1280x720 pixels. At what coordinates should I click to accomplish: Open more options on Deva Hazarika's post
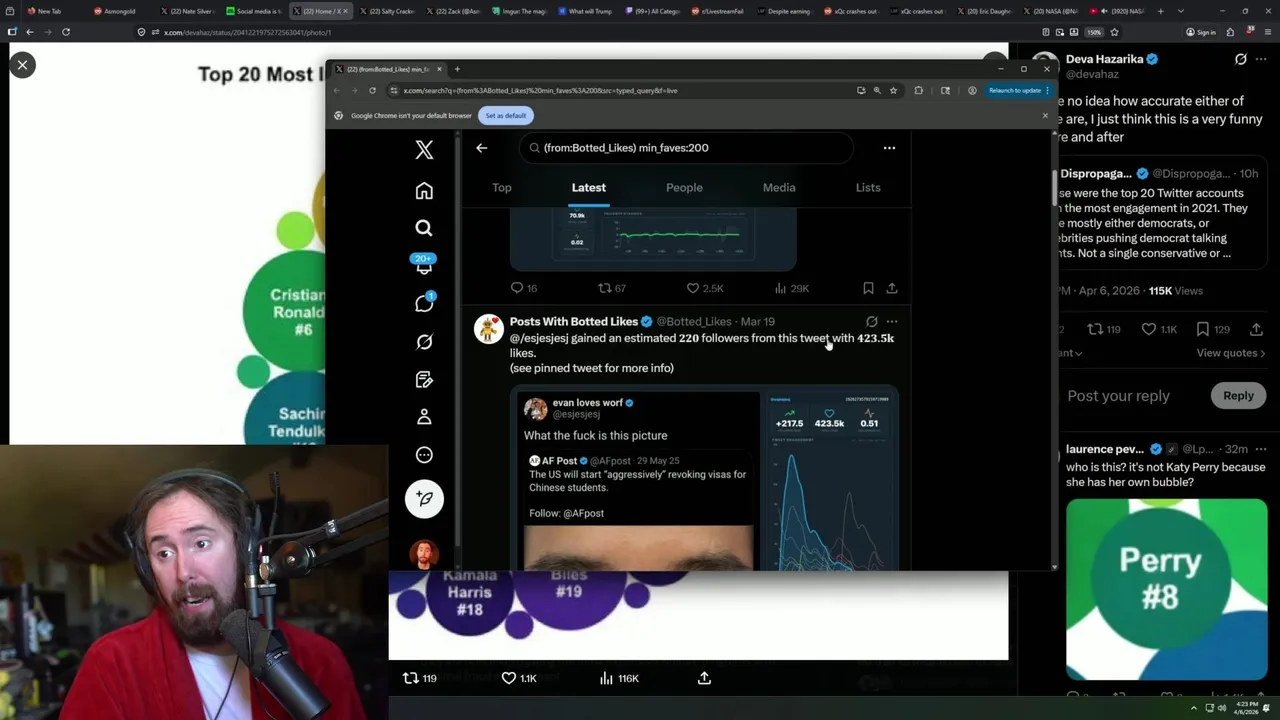point(1262,59)
